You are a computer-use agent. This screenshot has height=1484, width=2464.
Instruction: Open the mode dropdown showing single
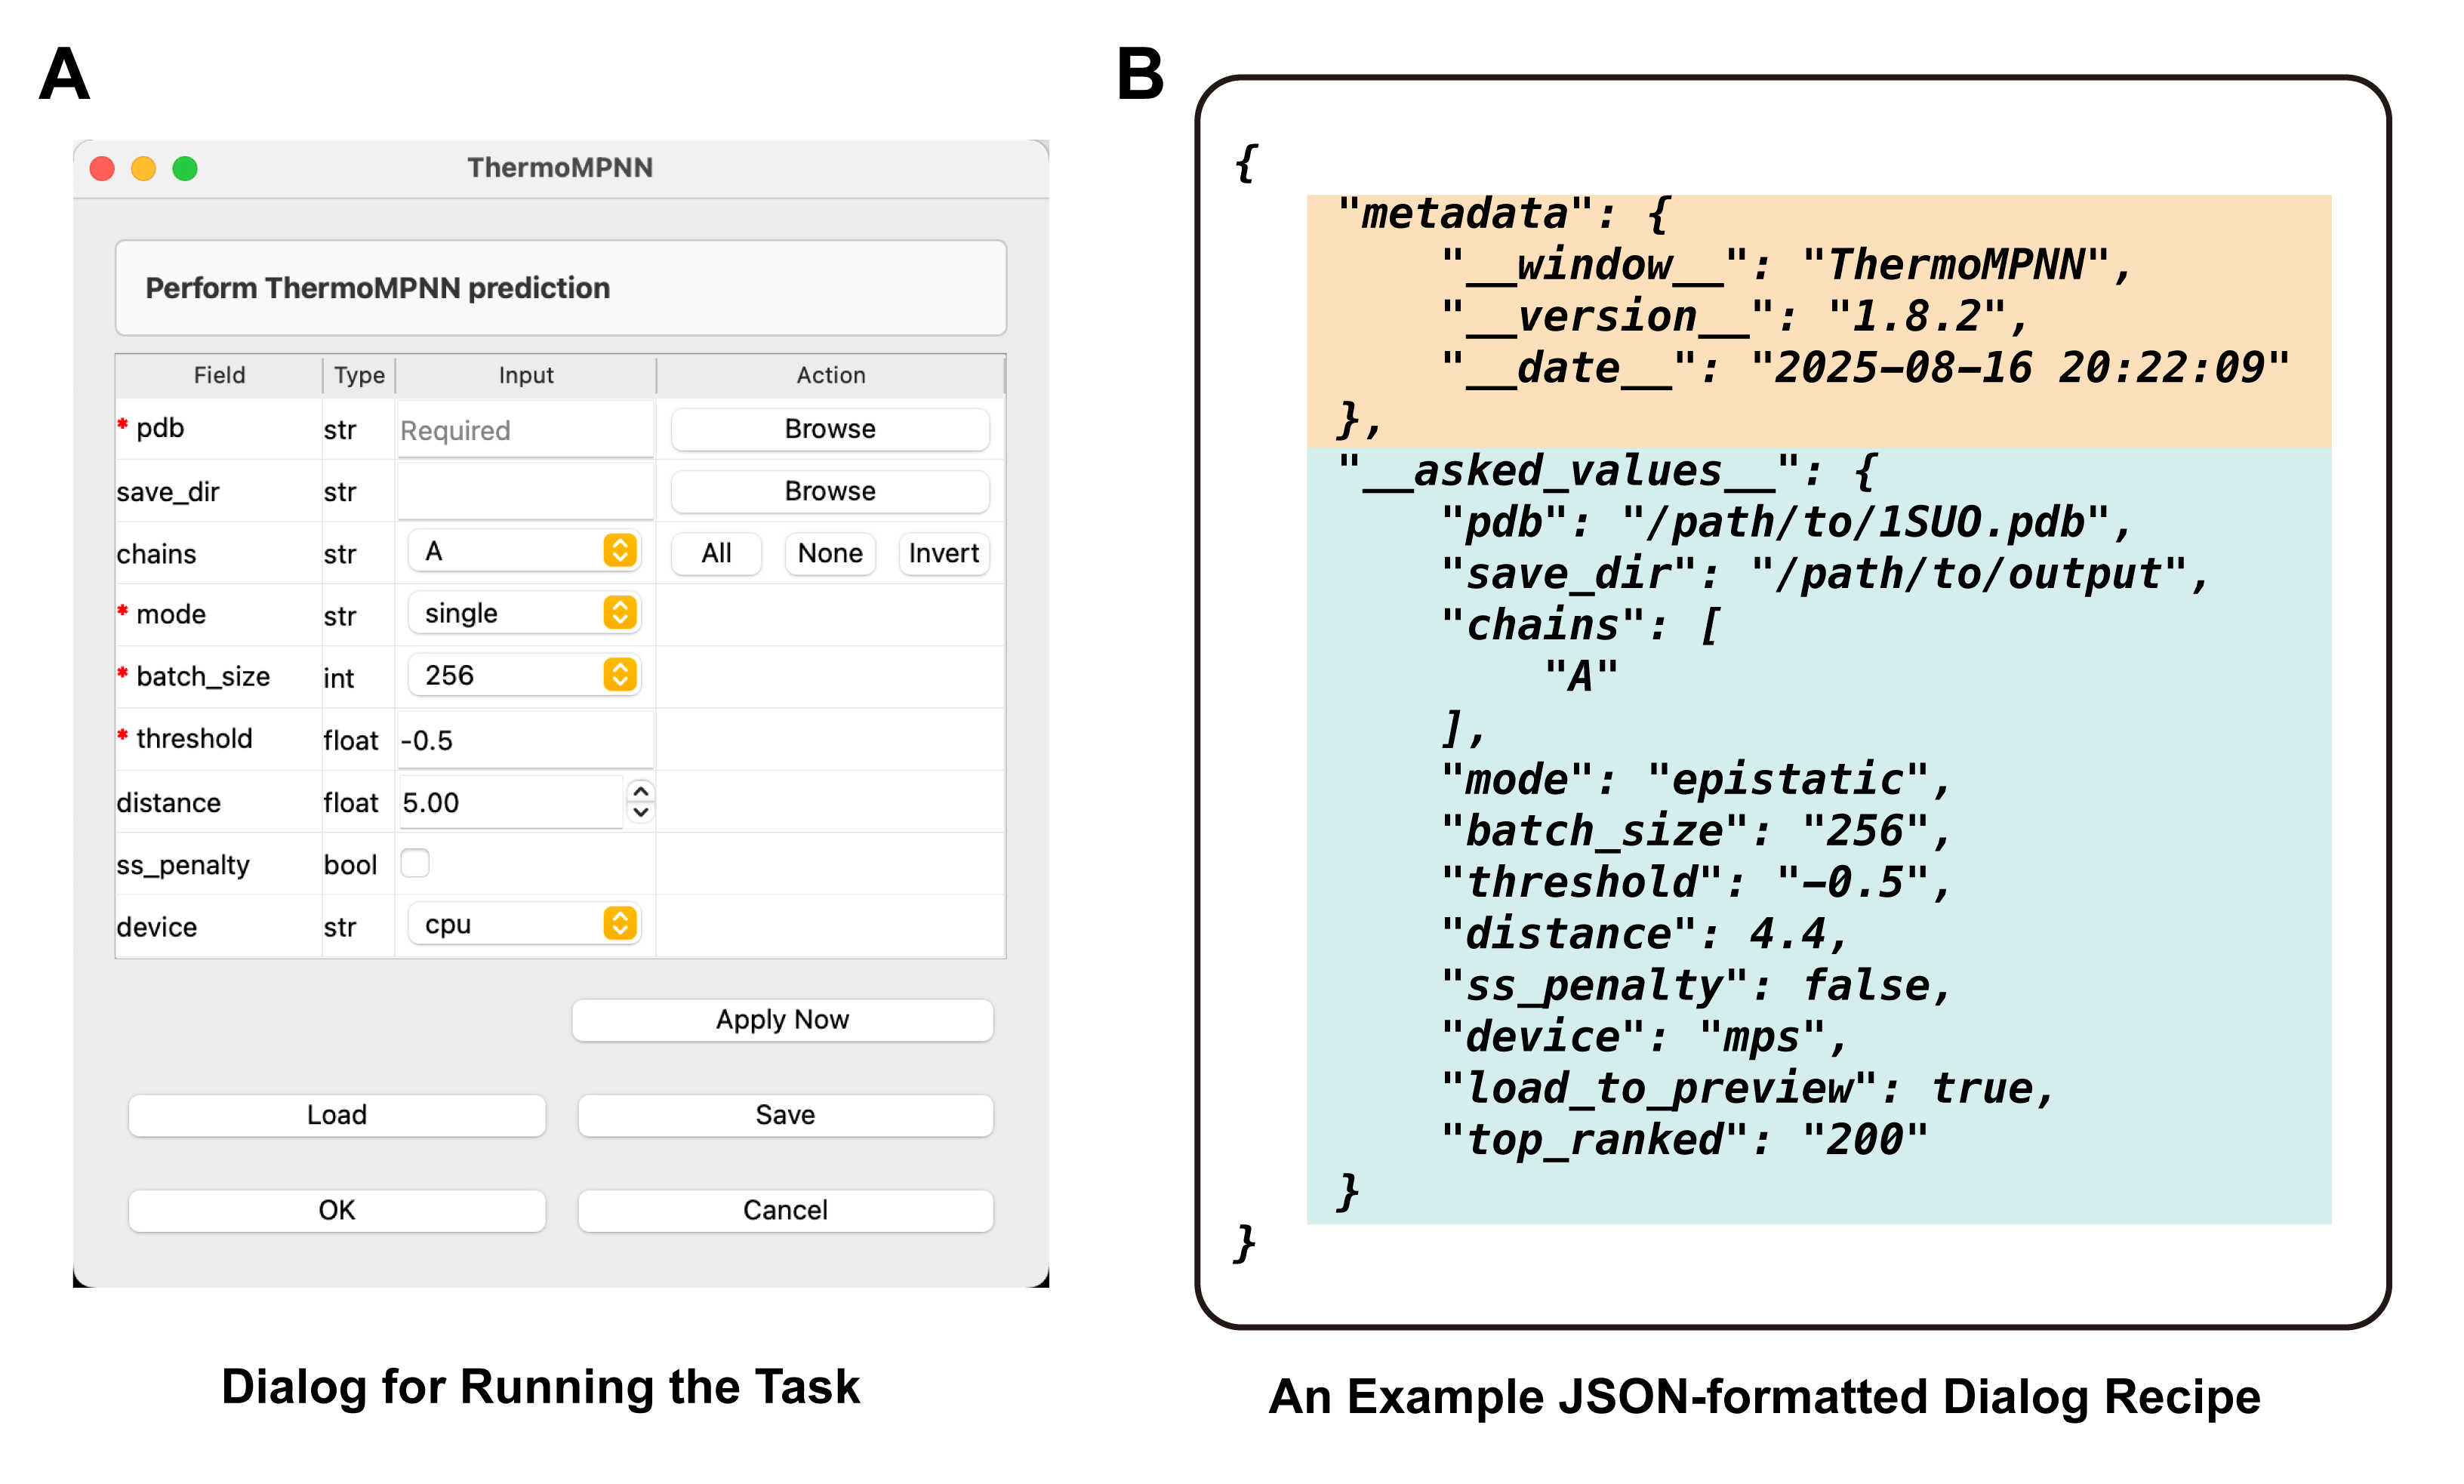524,613
